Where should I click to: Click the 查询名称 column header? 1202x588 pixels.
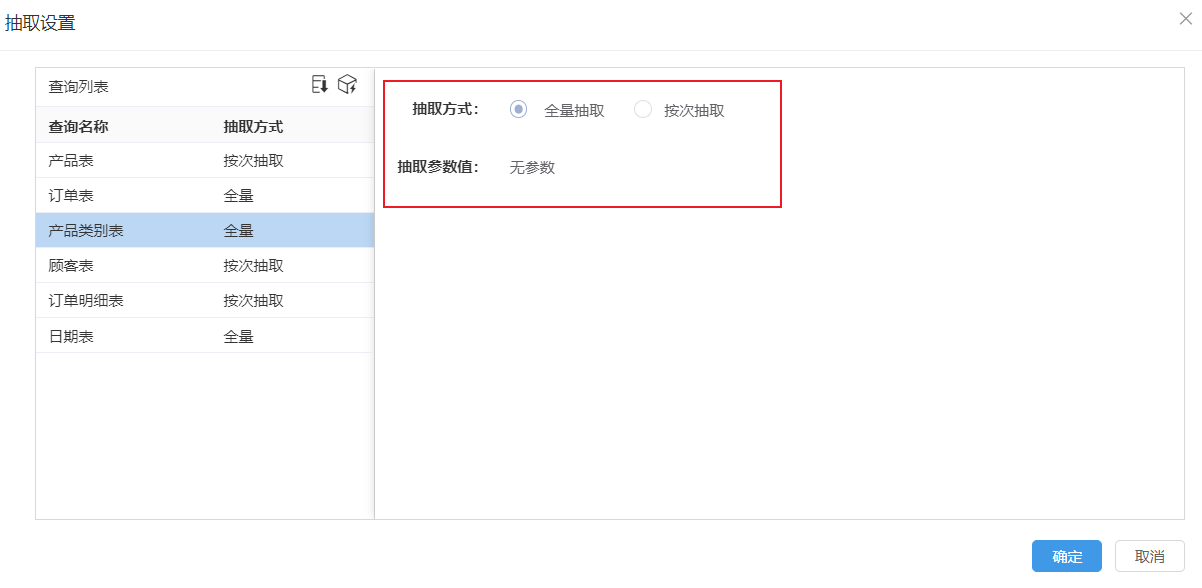78,126
